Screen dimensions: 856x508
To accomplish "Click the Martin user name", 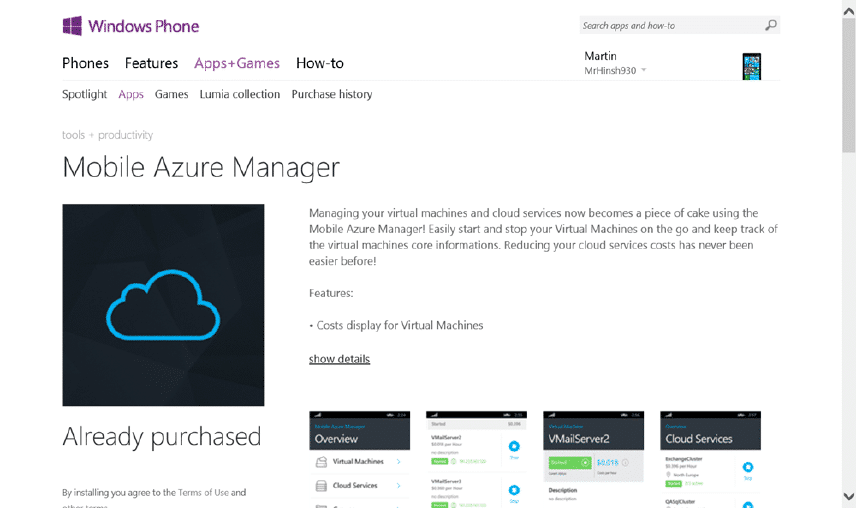I will pyautogui.click(x=601, y=56).
